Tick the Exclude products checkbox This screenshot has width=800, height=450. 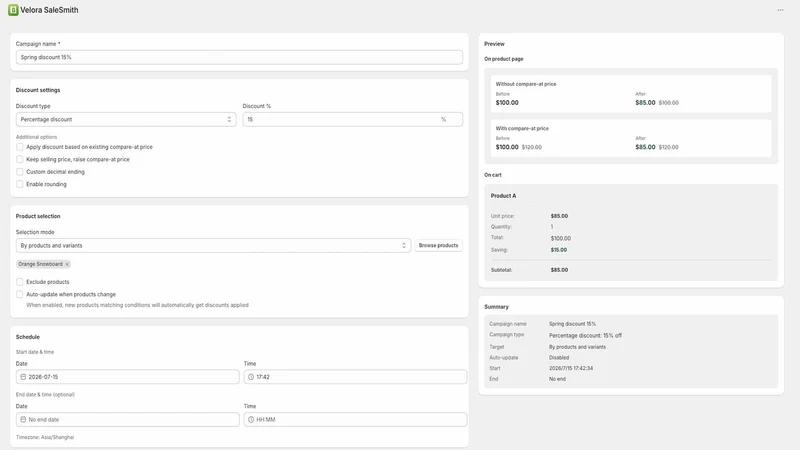(x=19, y=282)
